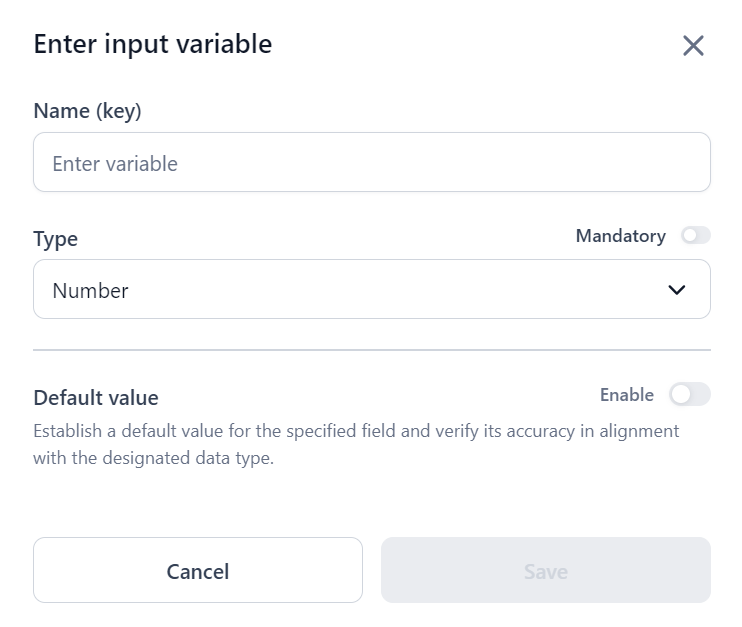Click the Enter input variable title

coord(152,44)
